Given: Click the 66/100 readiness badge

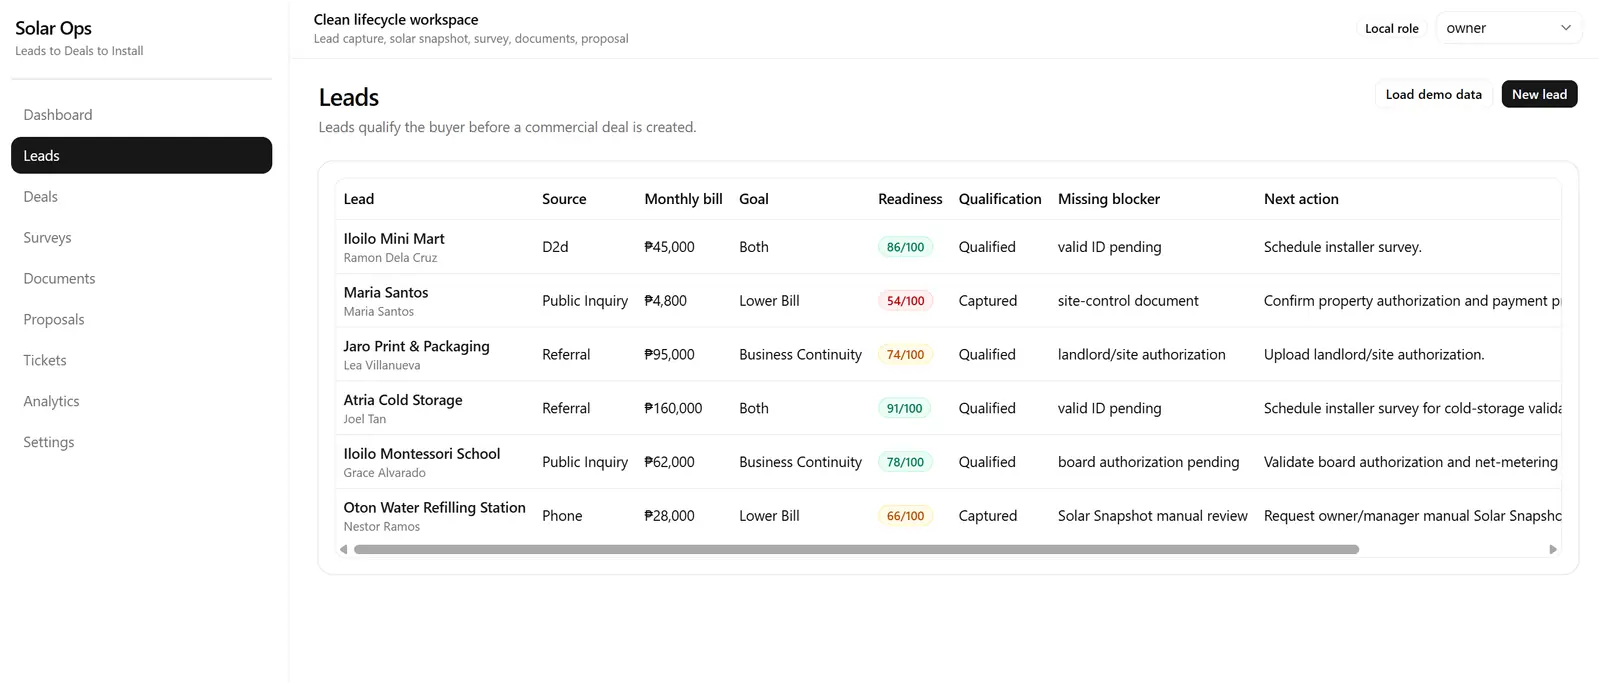Looking at the screenshot, I should tap(906, 516).
